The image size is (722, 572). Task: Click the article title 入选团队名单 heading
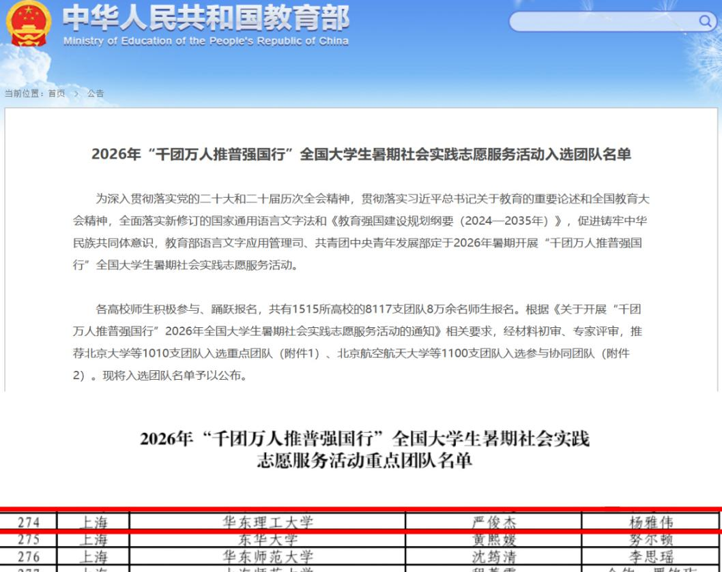(x=361, y=154)
